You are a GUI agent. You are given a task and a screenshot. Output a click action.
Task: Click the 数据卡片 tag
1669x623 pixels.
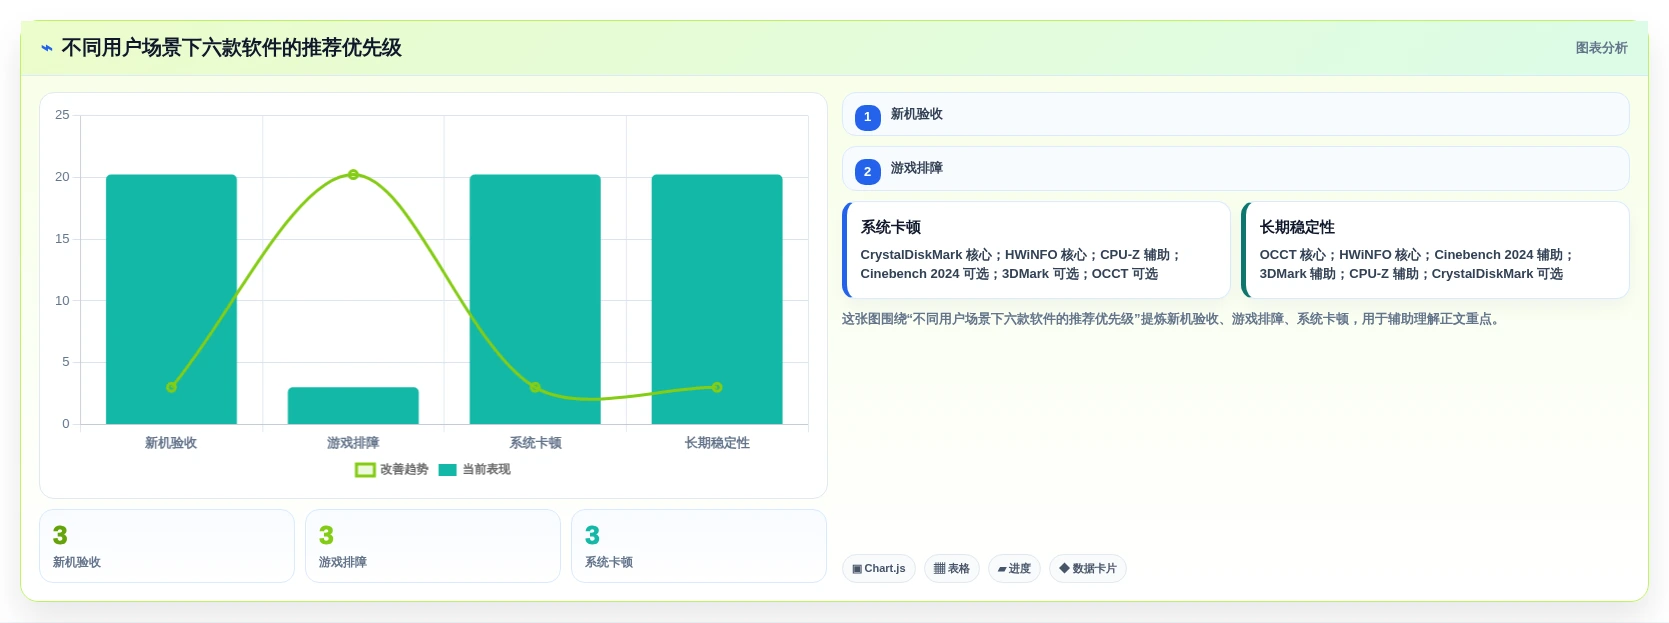point(1088,569)
